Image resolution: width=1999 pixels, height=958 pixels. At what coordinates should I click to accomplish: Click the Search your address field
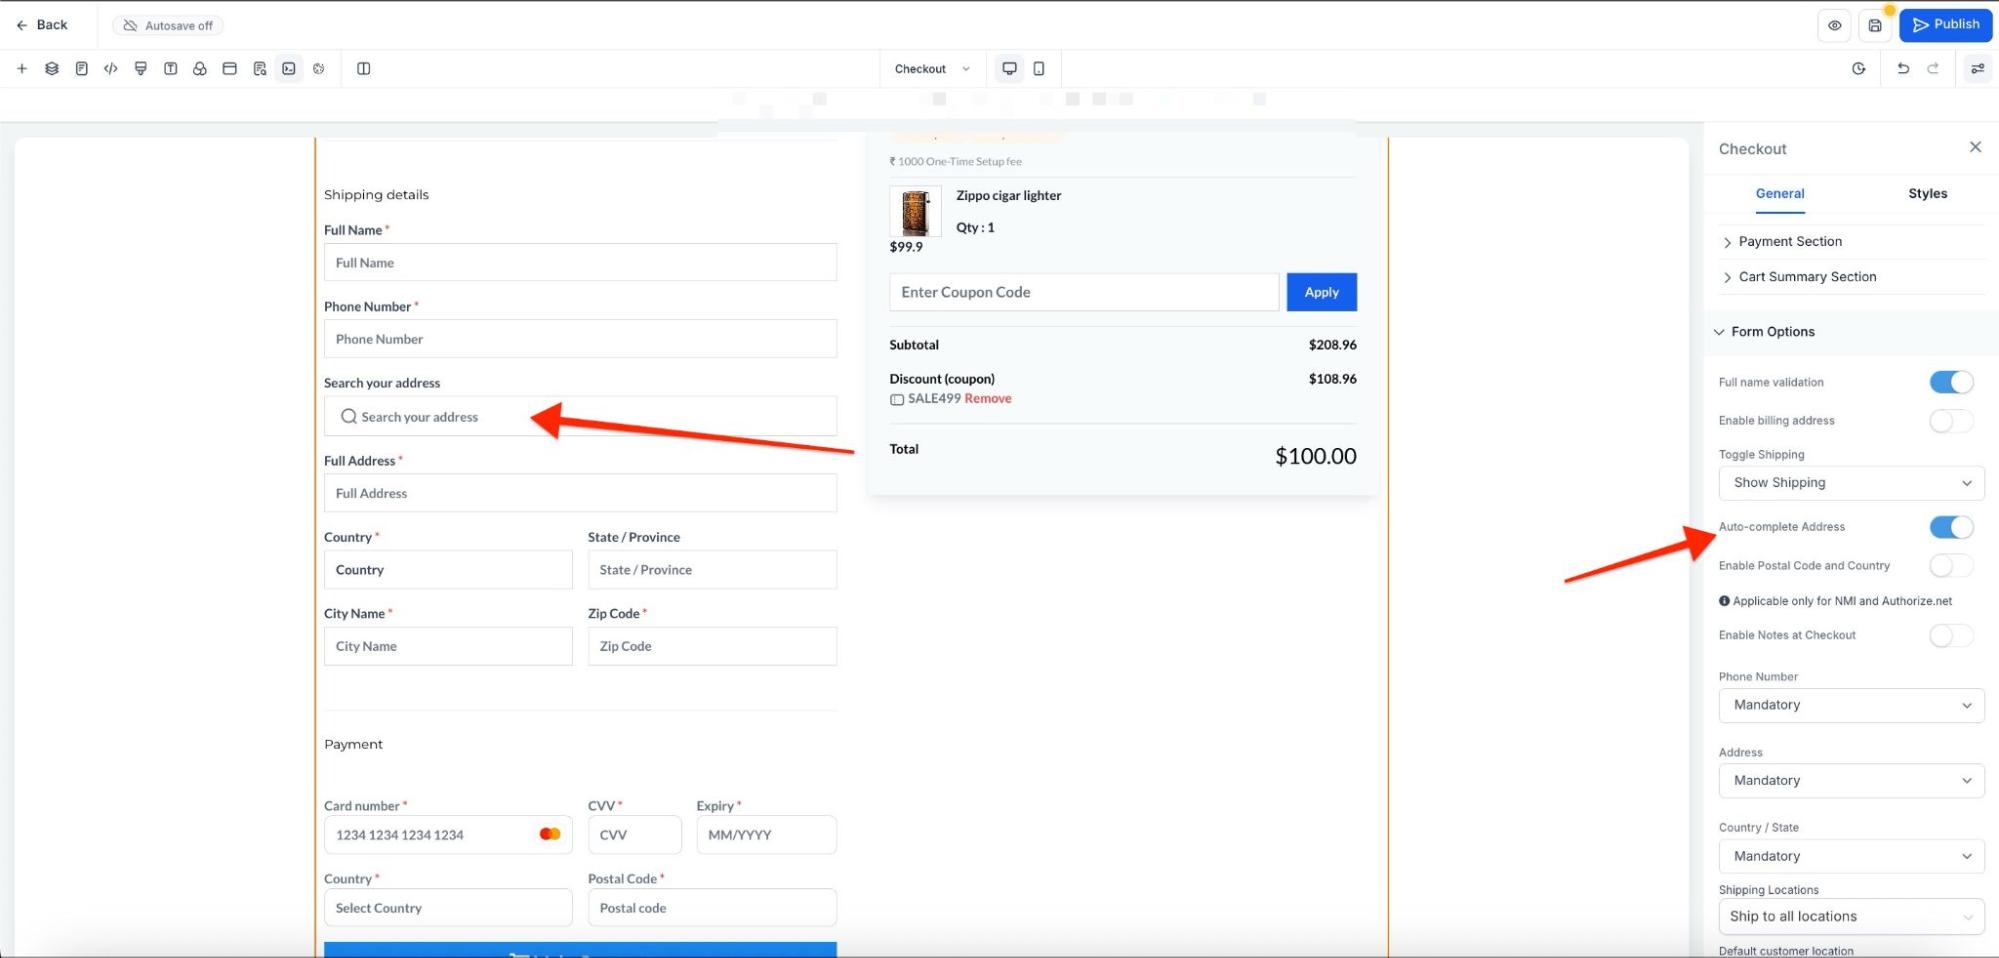(580, 417)
